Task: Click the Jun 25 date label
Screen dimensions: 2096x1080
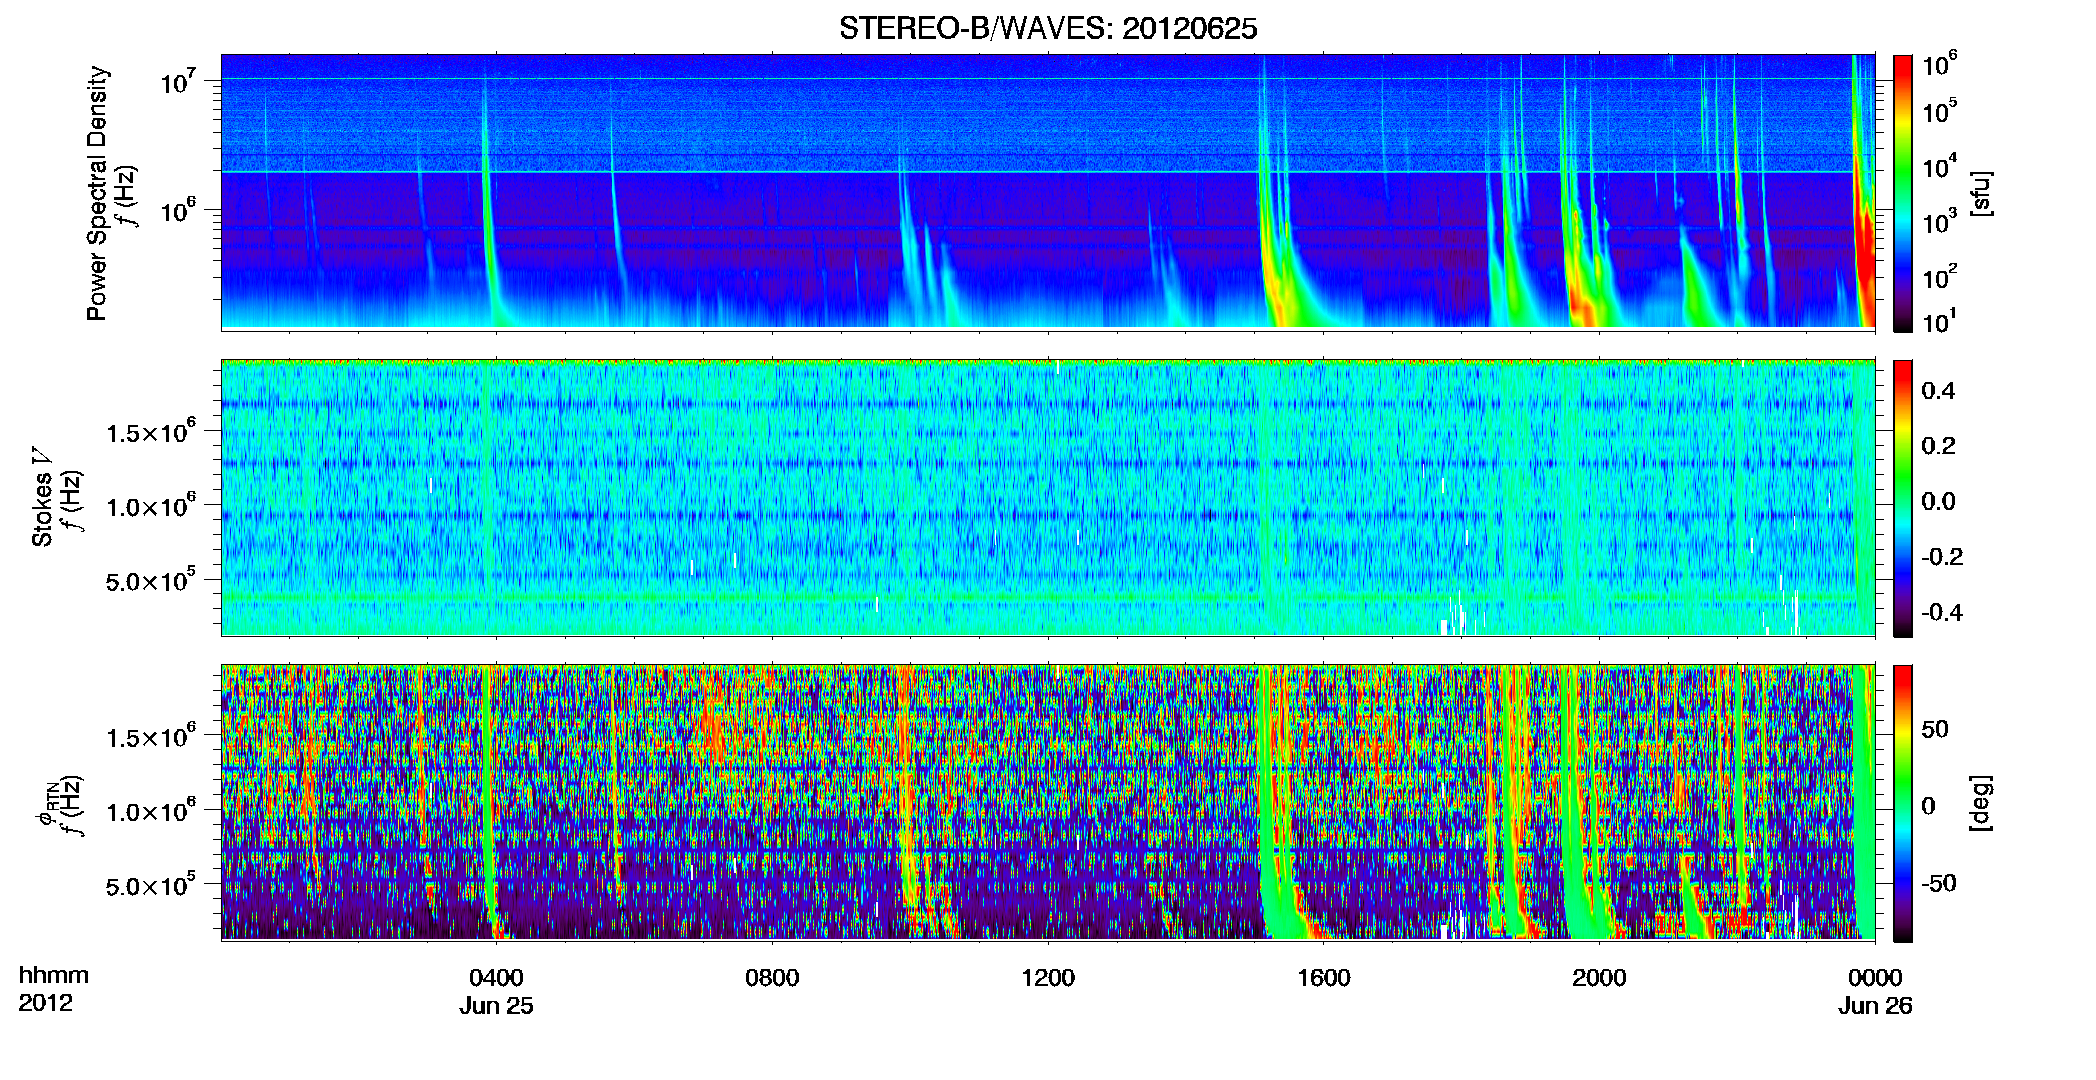Action: point(496,1006)
